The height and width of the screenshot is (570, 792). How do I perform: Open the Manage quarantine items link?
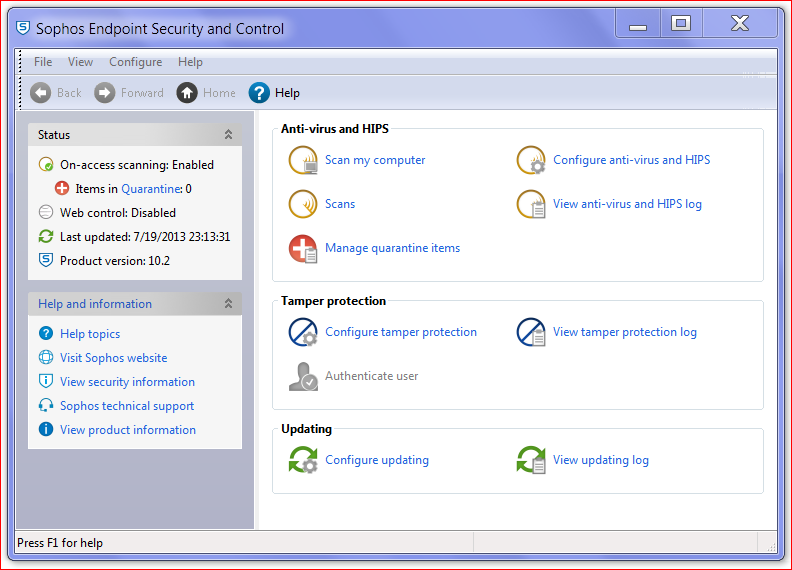(392, 248)
